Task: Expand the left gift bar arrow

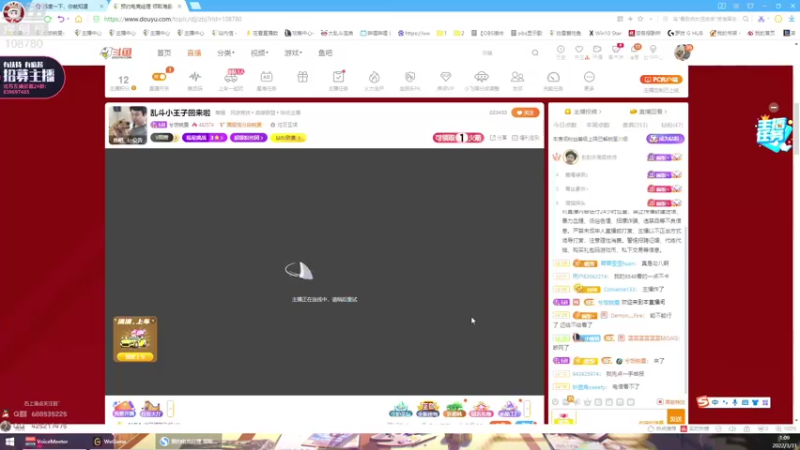Action: click(170, 409)
